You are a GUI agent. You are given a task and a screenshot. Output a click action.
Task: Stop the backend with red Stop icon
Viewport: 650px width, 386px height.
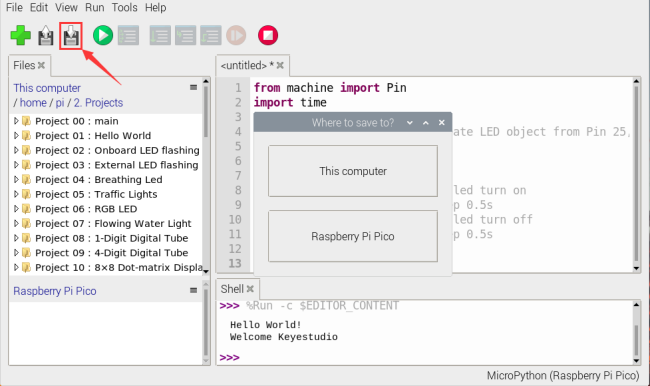click(x=268, y=35)
